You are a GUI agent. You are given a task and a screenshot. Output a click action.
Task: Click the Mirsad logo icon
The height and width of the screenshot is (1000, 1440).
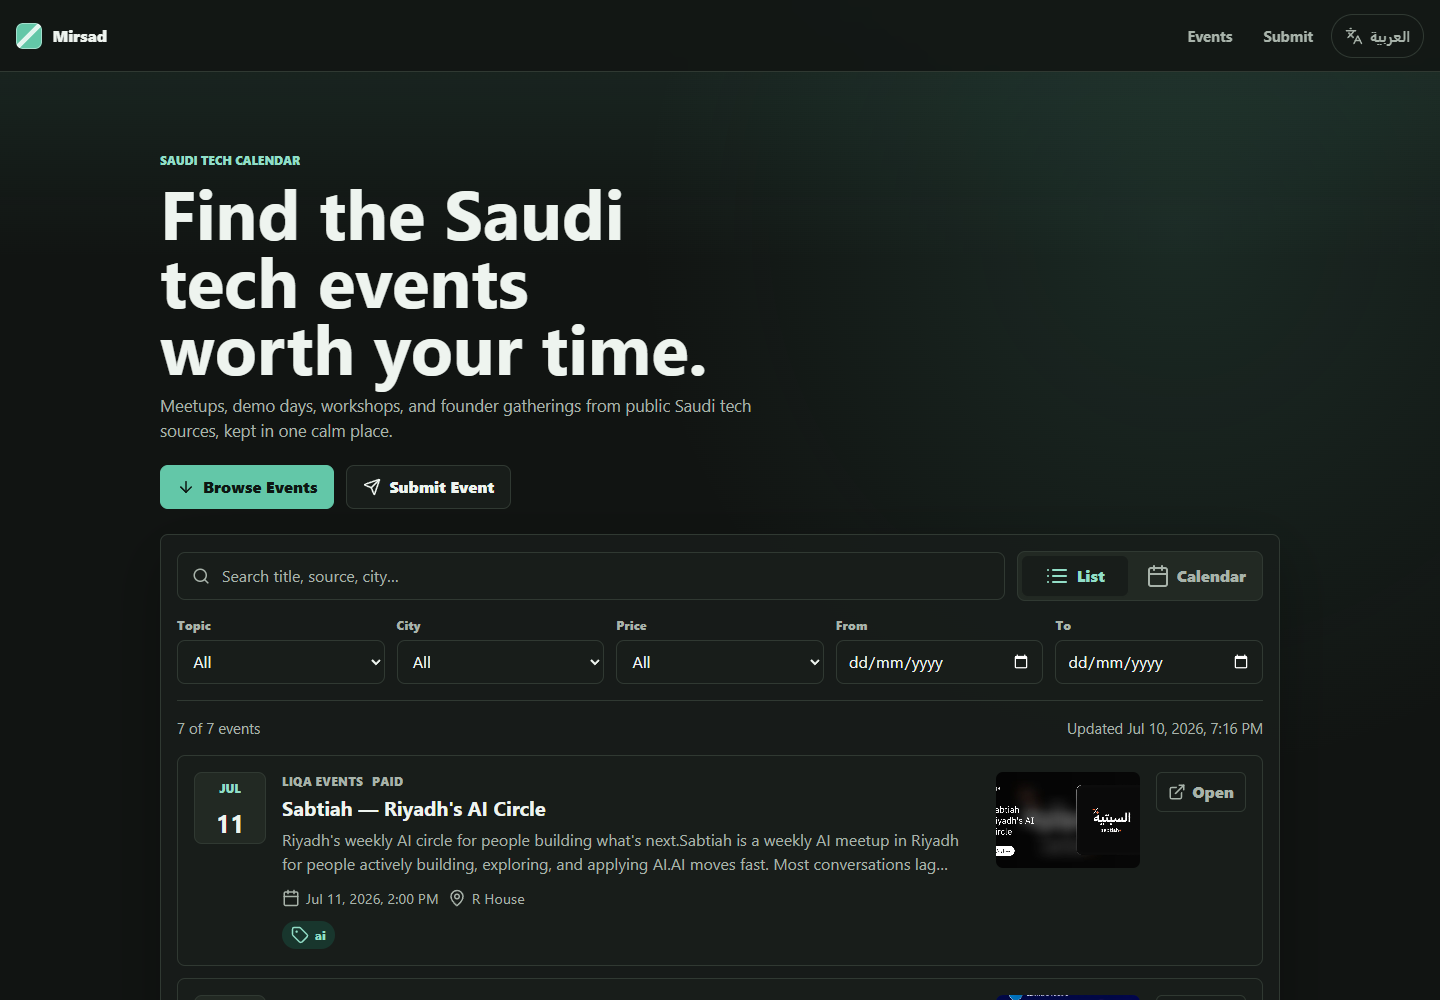tap(29, 36)
